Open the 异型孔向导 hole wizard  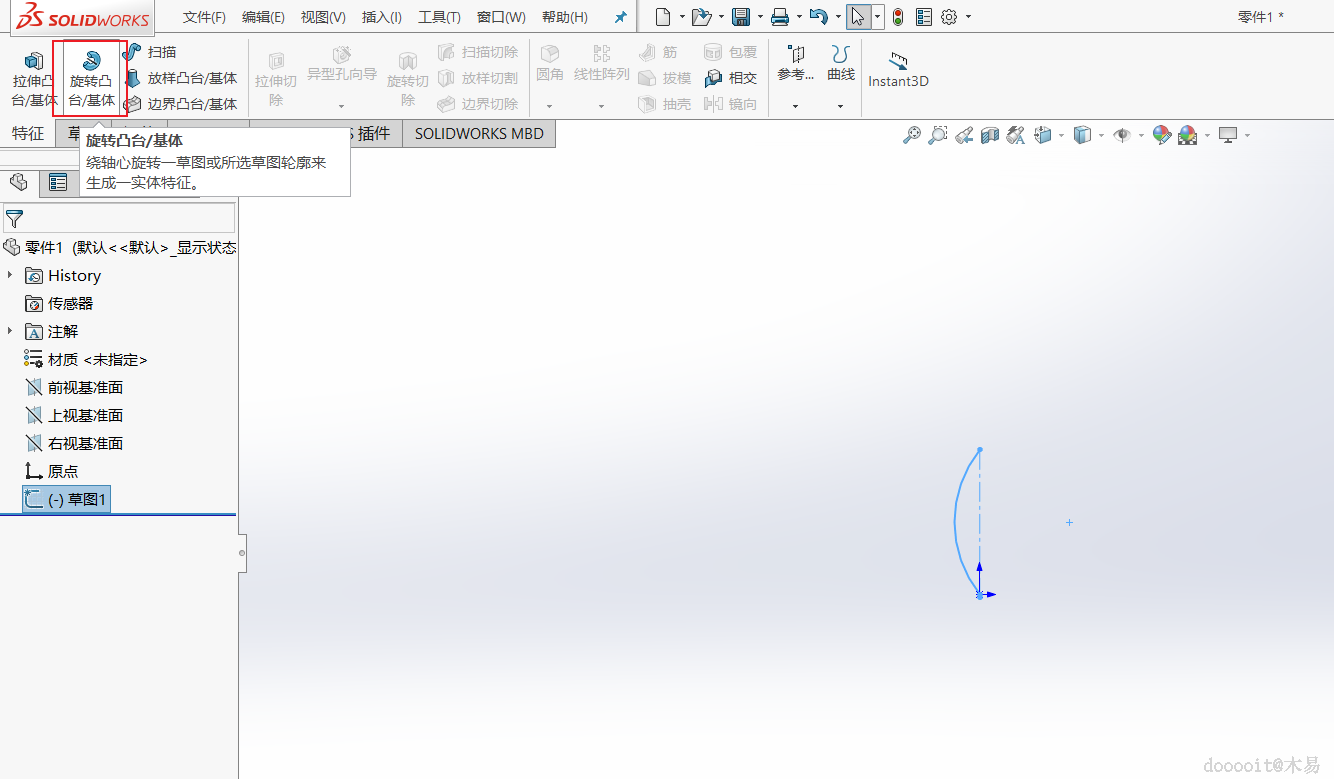tap(342, 64)
